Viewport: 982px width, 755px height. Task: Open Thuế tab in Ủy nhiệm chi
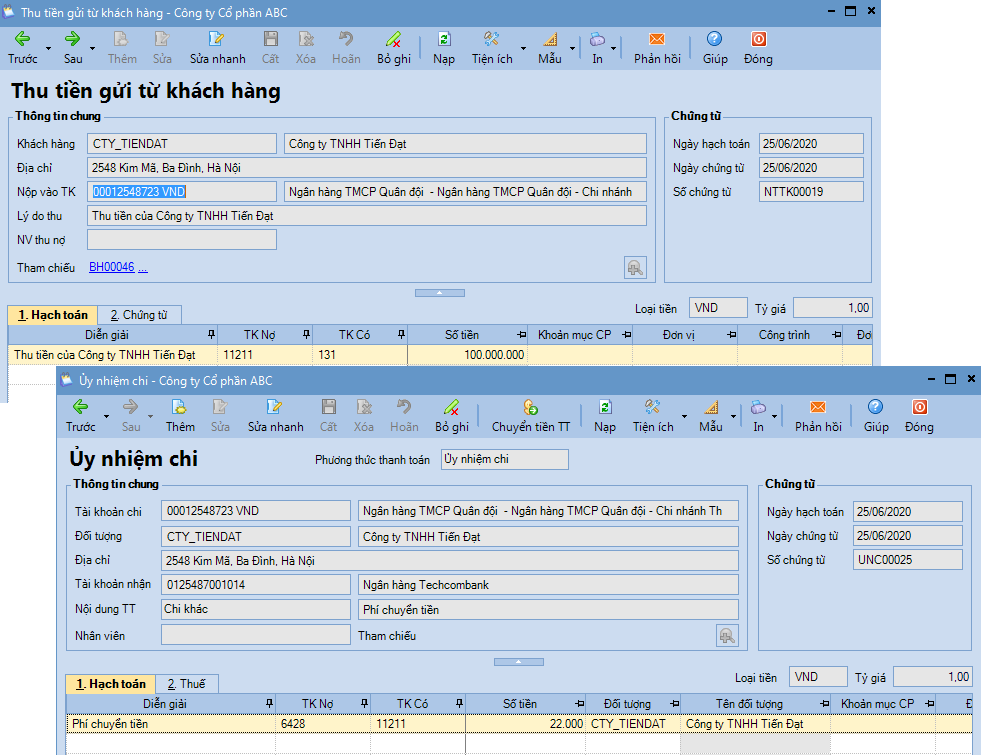(x=186, y=684)
